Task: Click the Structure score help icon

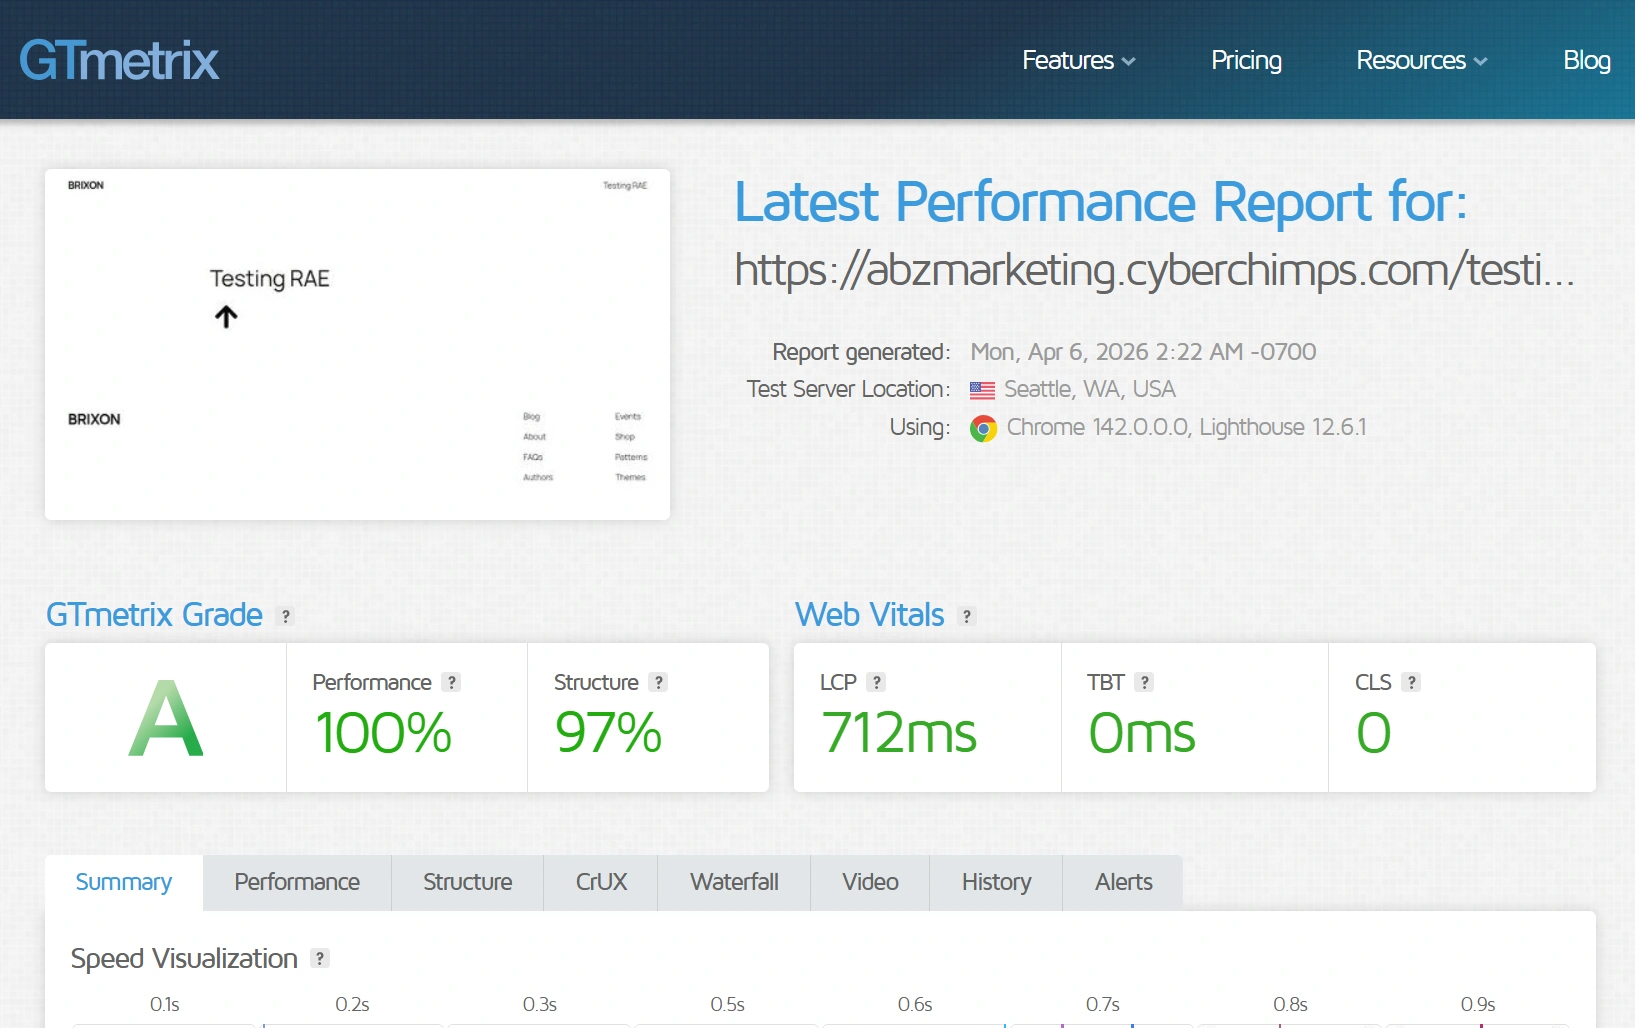Action: tap(658, 682)
